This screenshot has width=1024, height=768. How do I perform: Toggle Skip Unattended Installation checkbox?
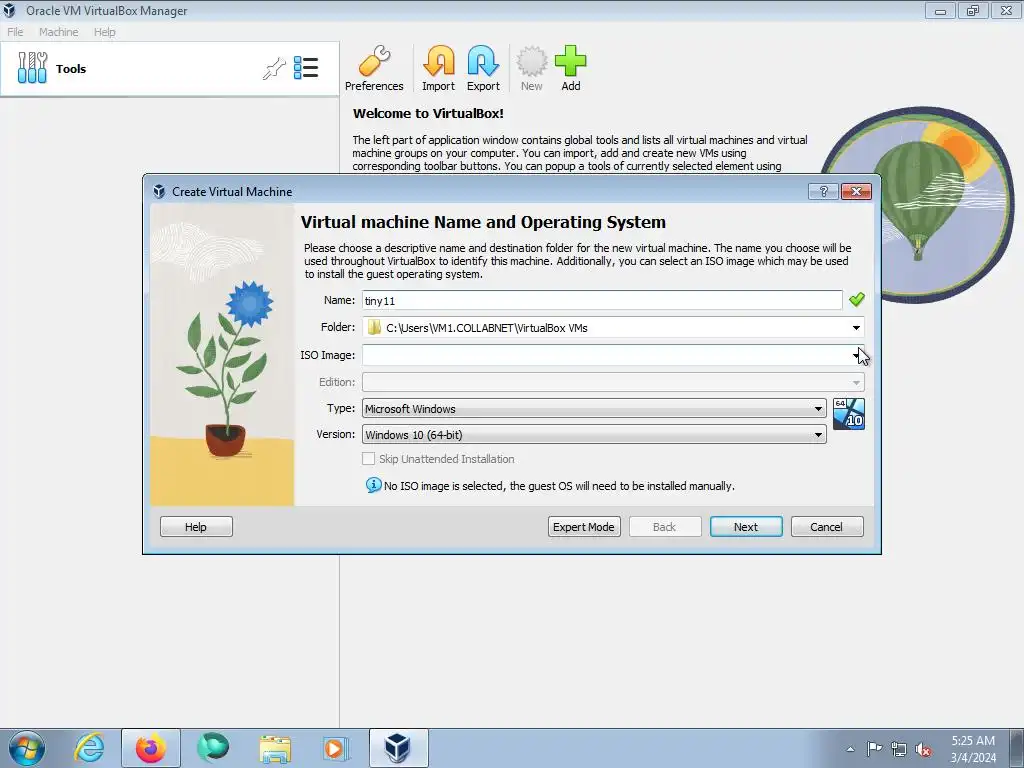[368, 458]
